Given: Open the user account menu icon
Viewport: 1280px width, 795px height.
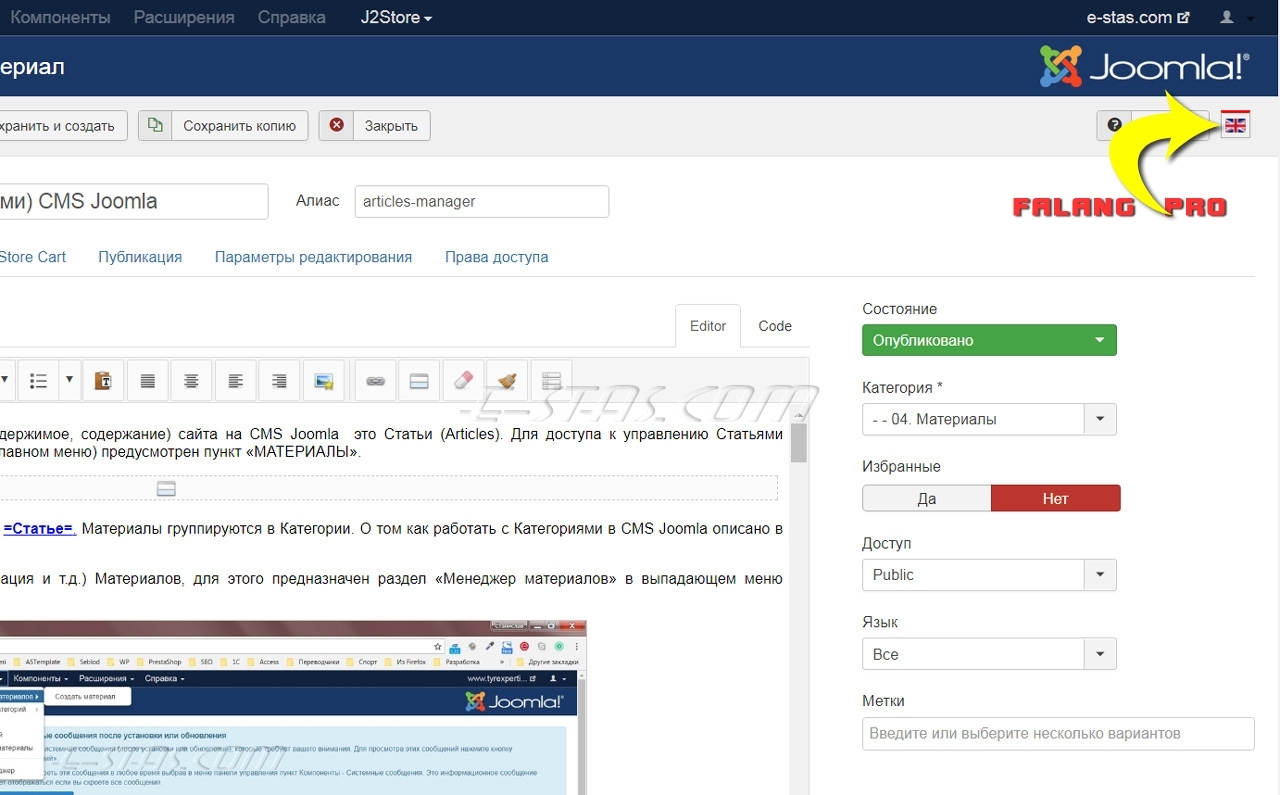Looking at the screenshot, I should coord(1234,17).
